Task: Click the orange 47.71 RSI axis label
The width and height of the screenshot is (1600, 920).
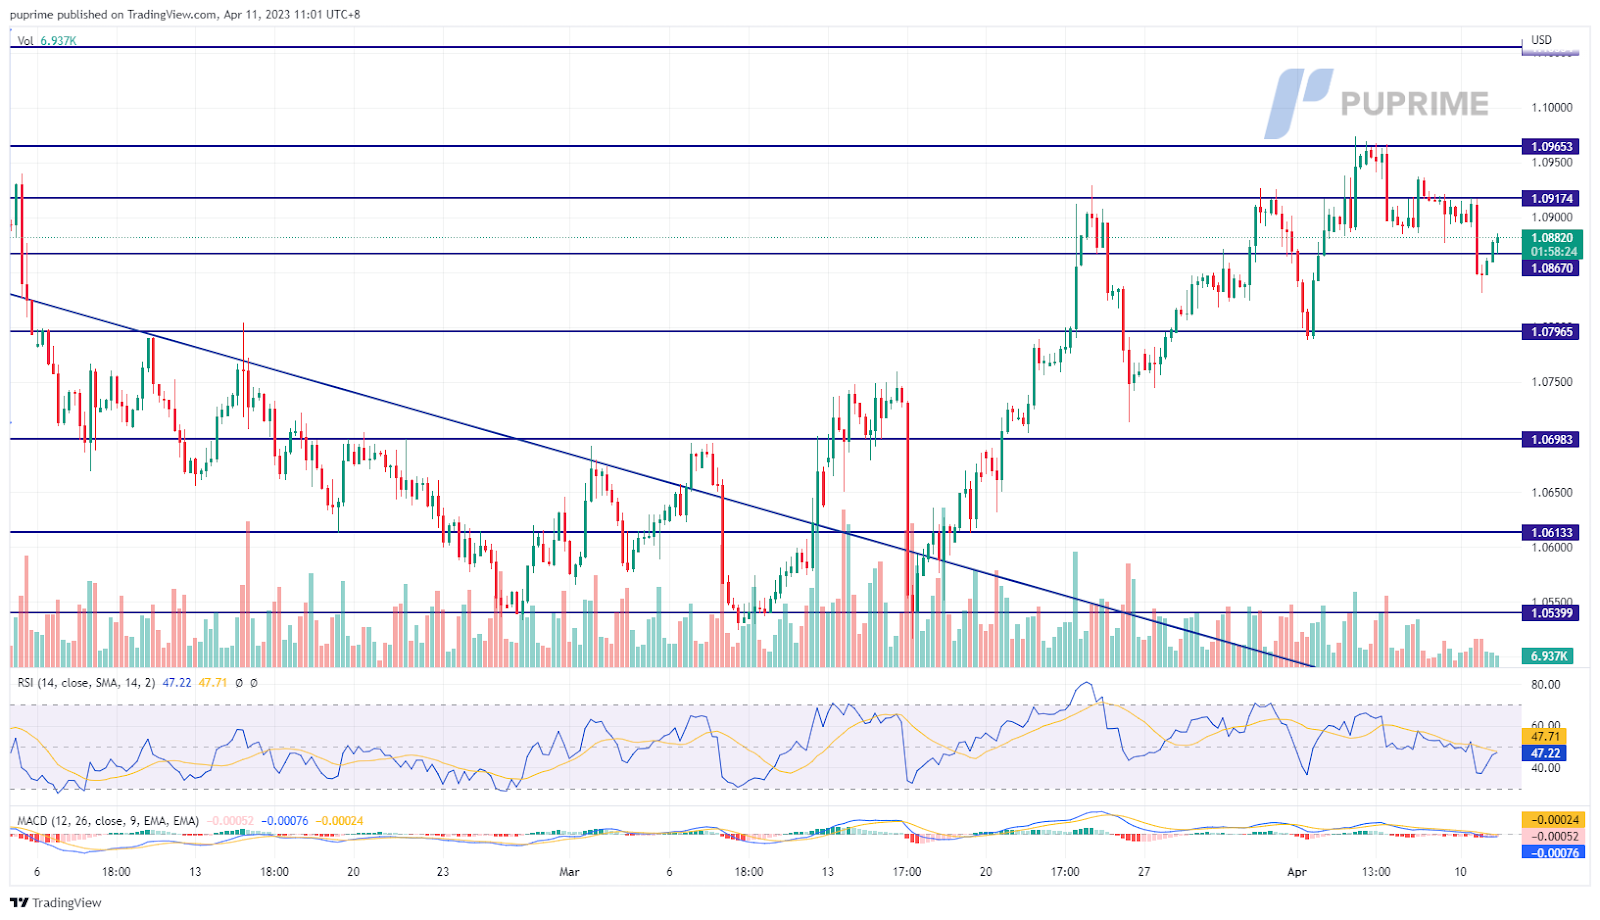Action: coord(1545,737)
